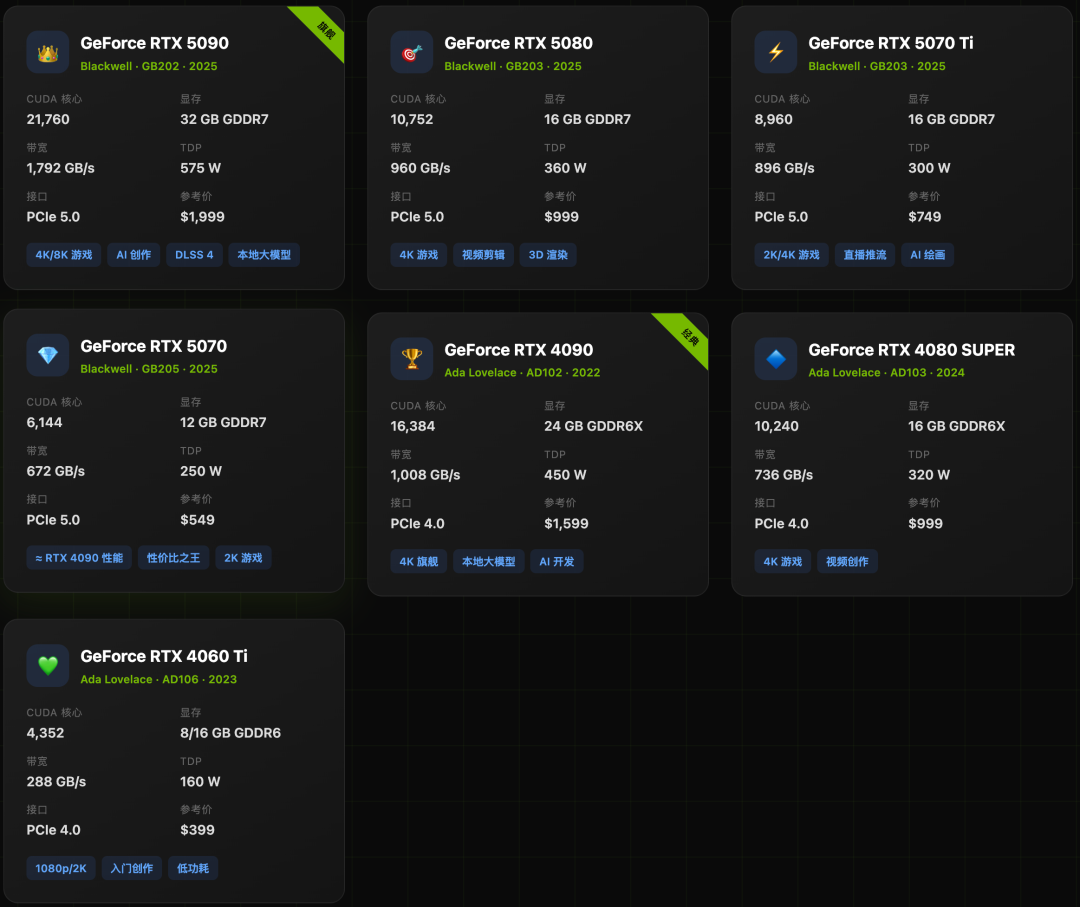
Task: Click the green heart icon on RTX 4060 Ti card
Action: tap(46, 665)
